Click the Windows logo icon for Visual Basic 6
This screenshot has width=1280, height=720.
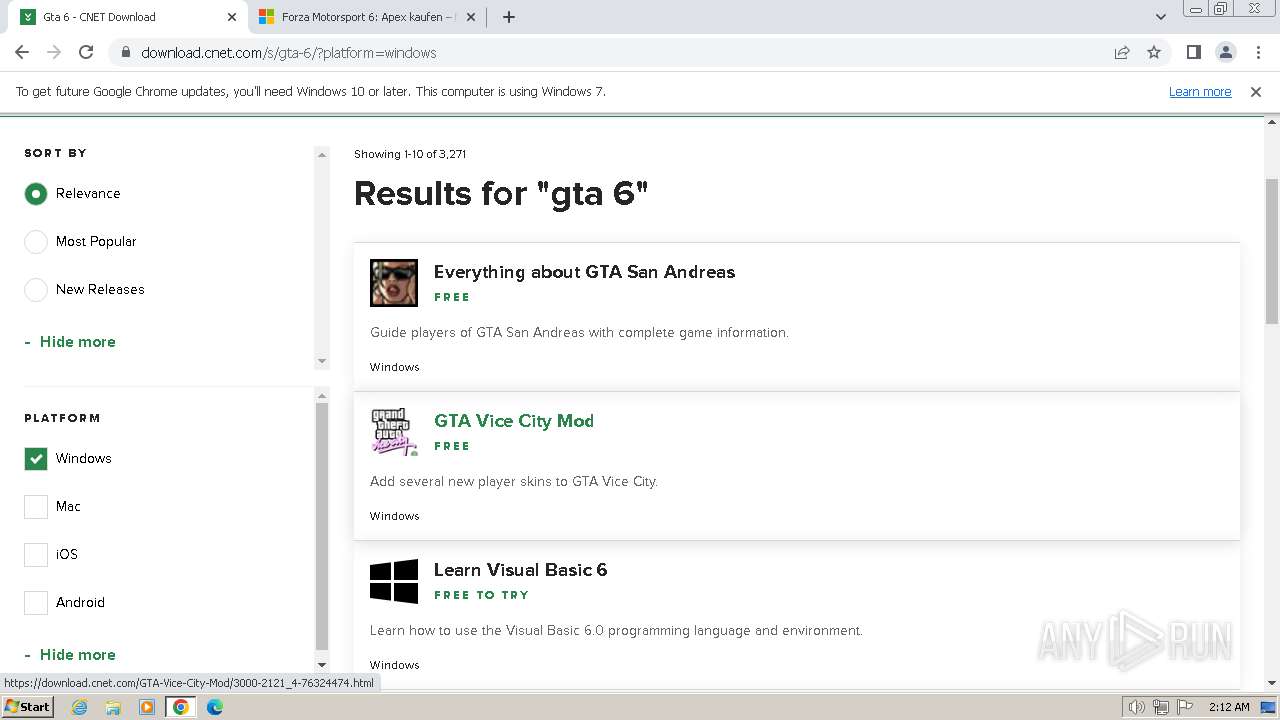point(394,581)
